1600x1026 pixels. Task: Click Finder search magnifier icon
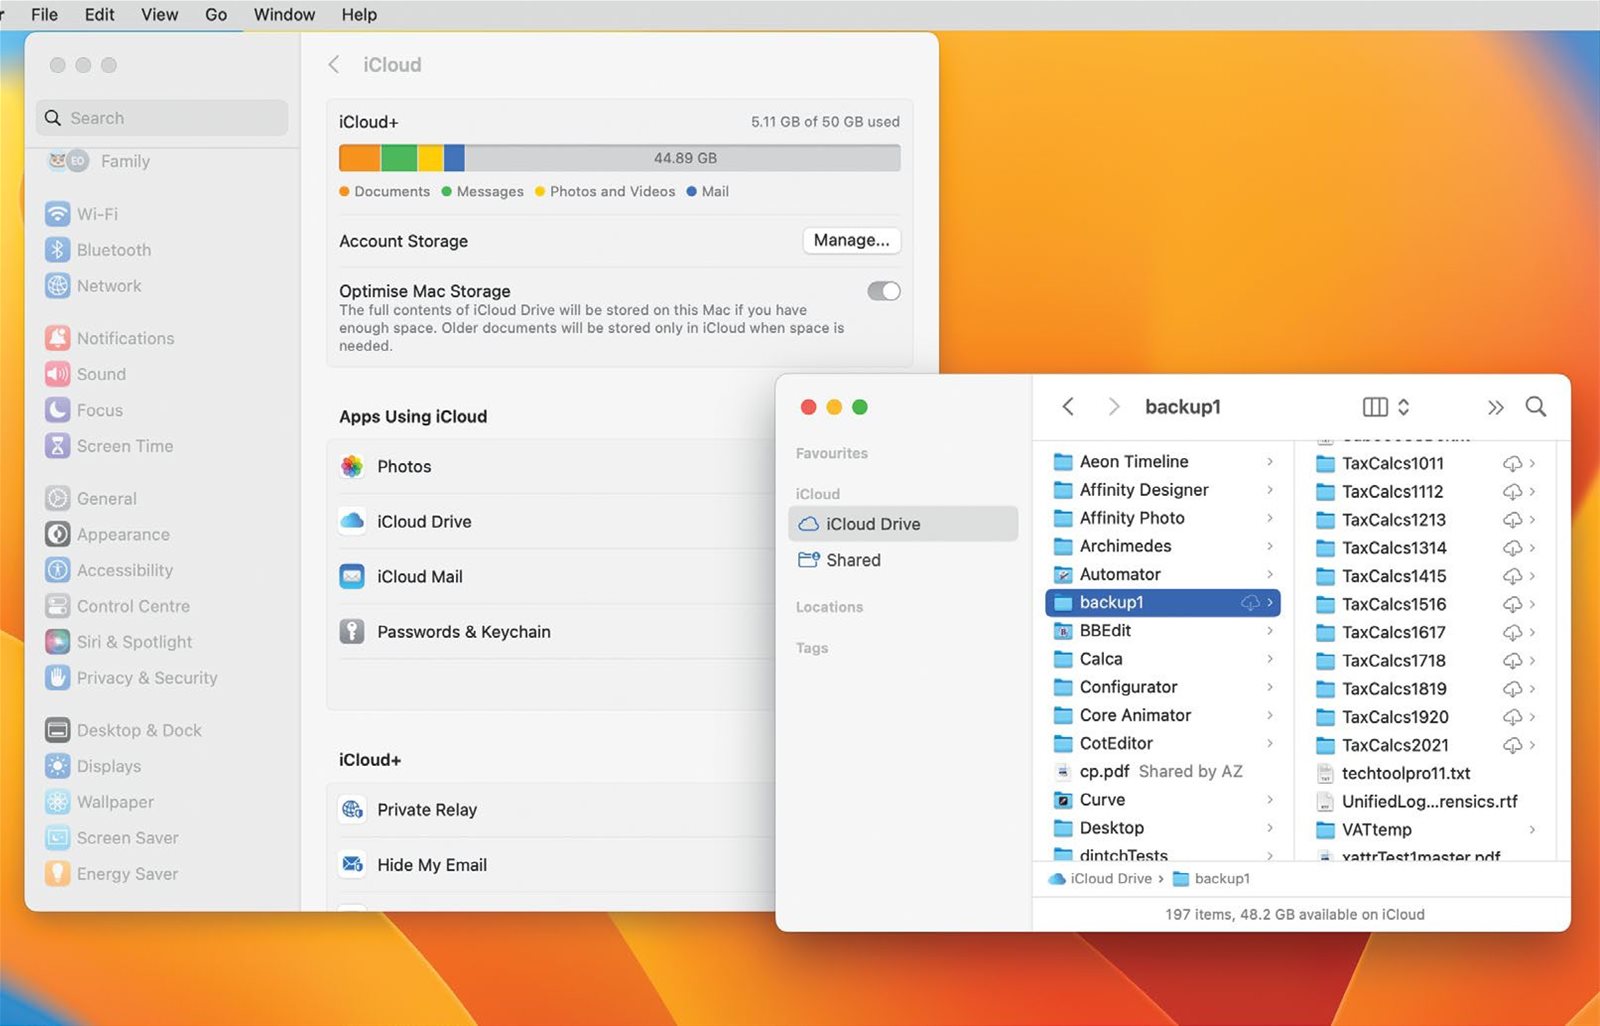pyautogui.click(x=1536, y=406)
